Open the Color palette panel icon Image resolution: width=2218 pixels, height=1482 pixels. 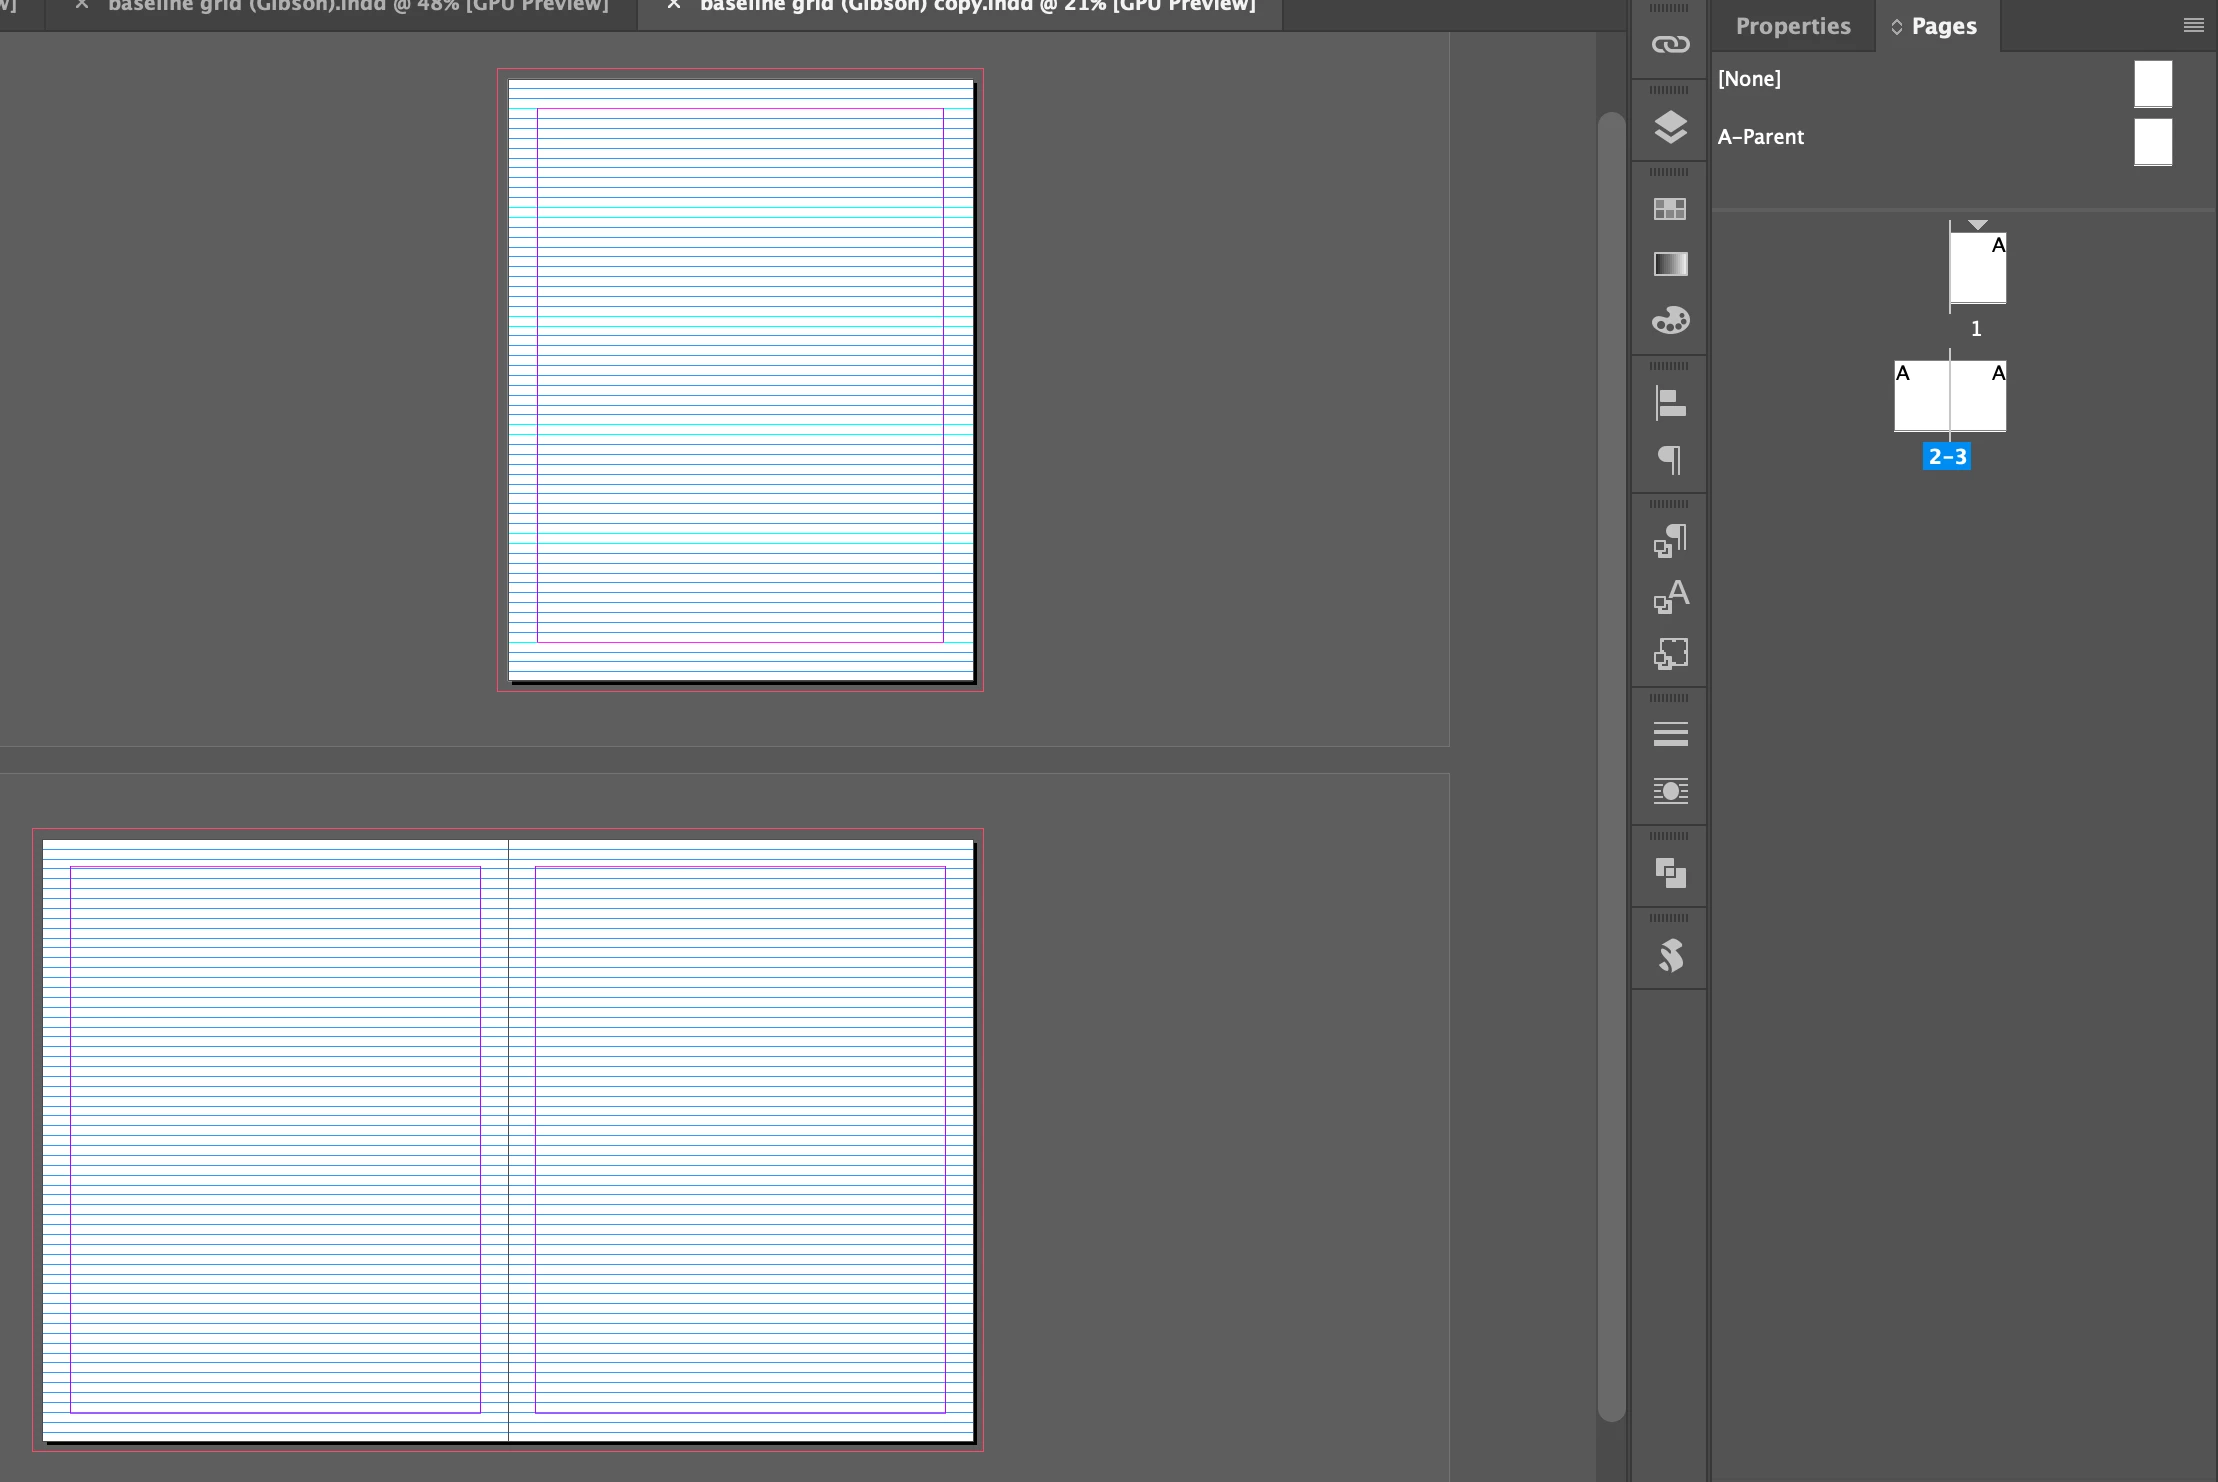pyautogui.click(x=1670, y=321)
